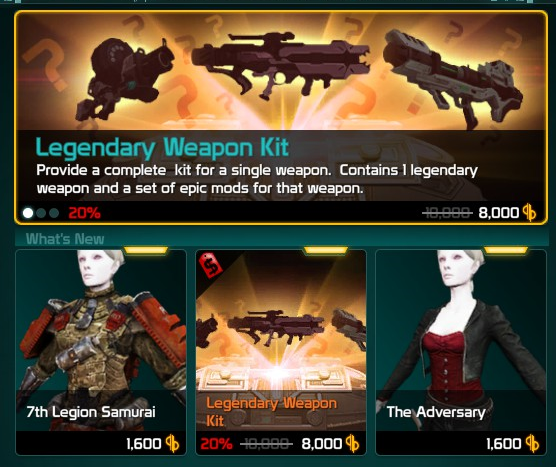This screenshot has height=467, width=556.
Task: Open the 7th Legion Samurai item card
Action: 101,352
